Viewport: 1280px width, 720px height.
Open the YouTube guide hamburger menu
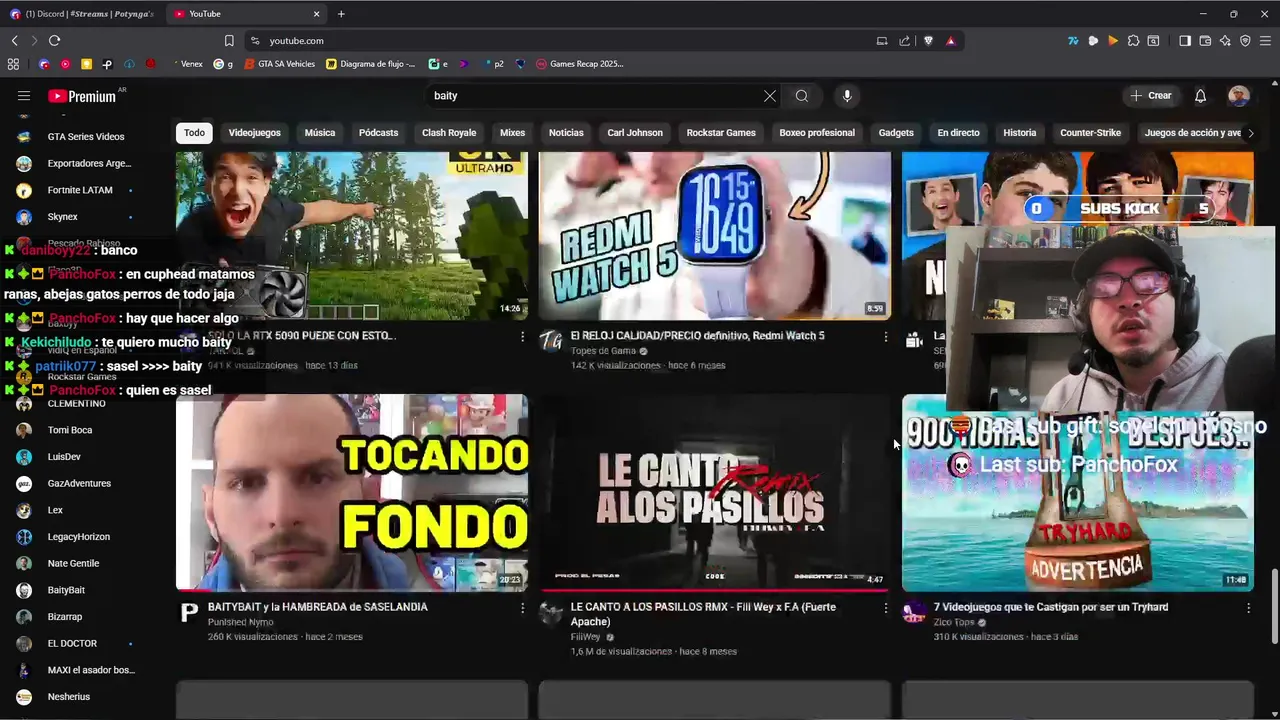(x=24, y=96)
